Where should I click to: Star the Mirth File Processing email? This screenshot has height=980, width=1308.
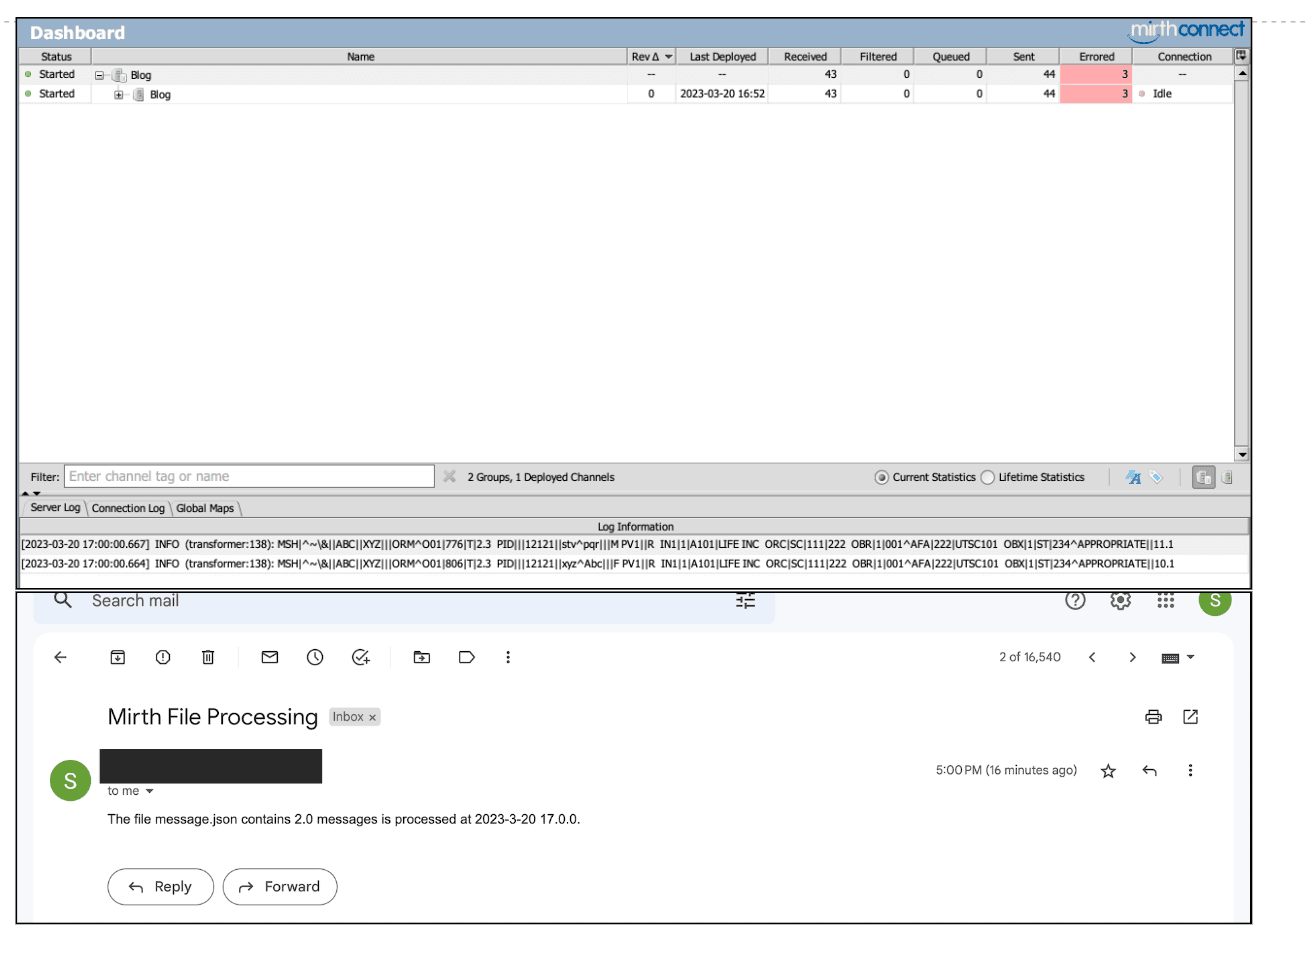[x=1108, y=771]
